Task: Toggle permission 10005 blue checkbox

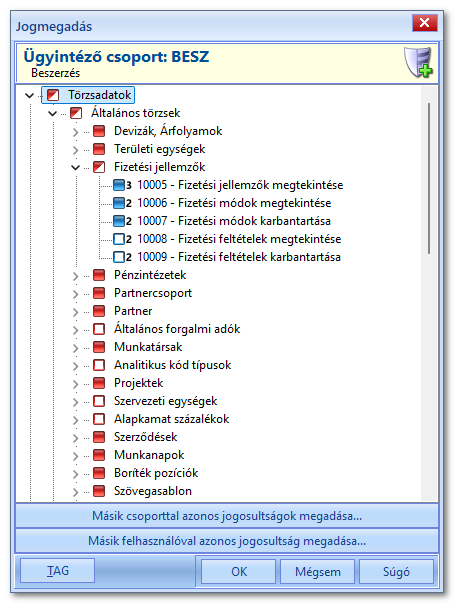Action: tap(119, 185)
